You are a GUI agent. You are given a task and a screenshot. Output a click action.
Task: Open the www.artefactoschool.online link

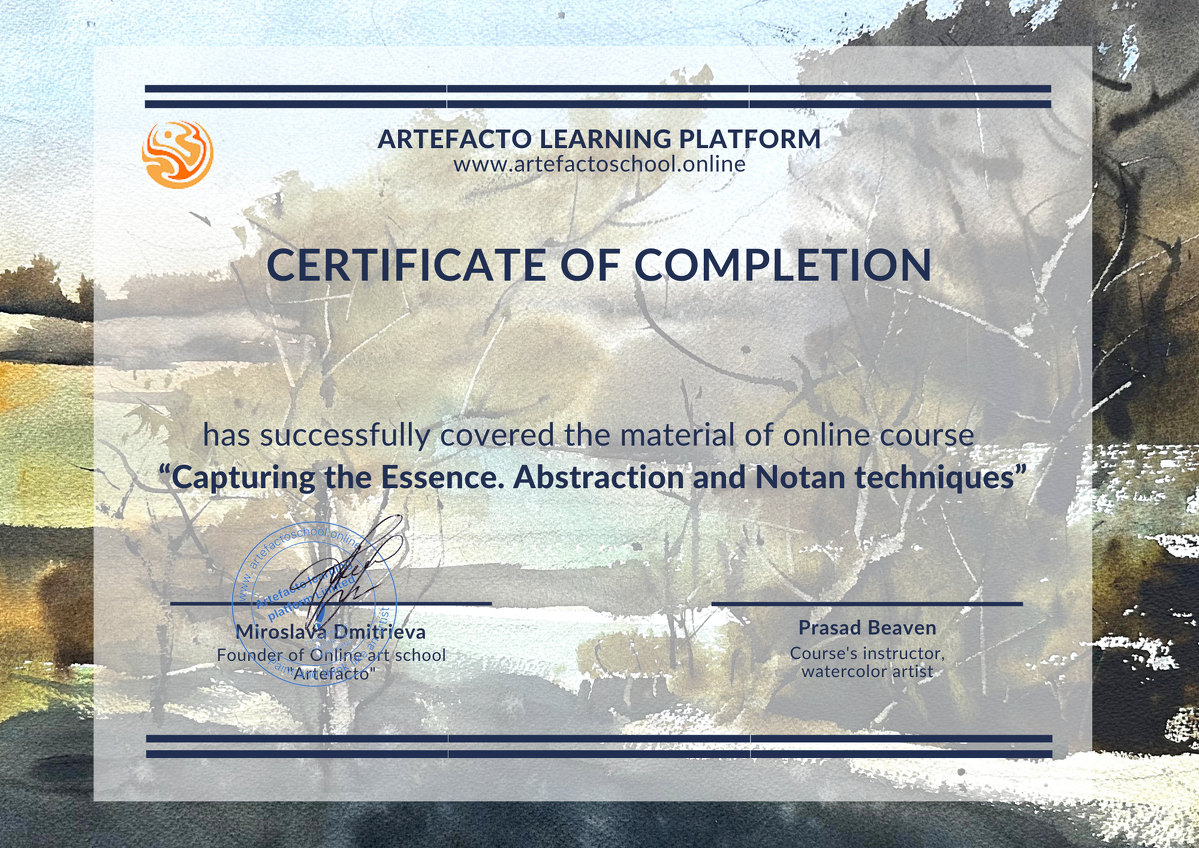point(599,164)
